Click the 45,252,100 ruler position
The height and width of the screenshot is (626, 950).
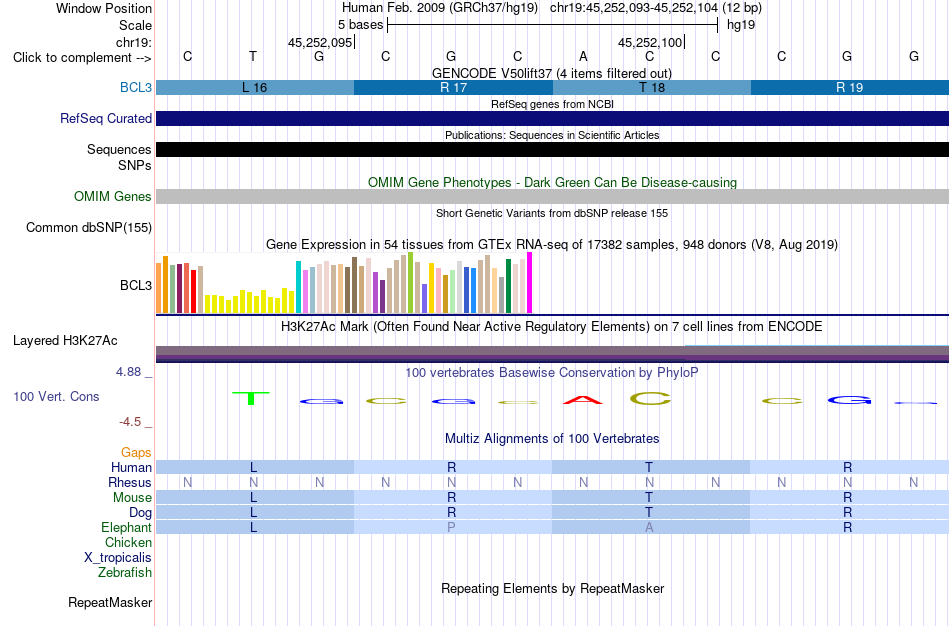pos(650,42)
